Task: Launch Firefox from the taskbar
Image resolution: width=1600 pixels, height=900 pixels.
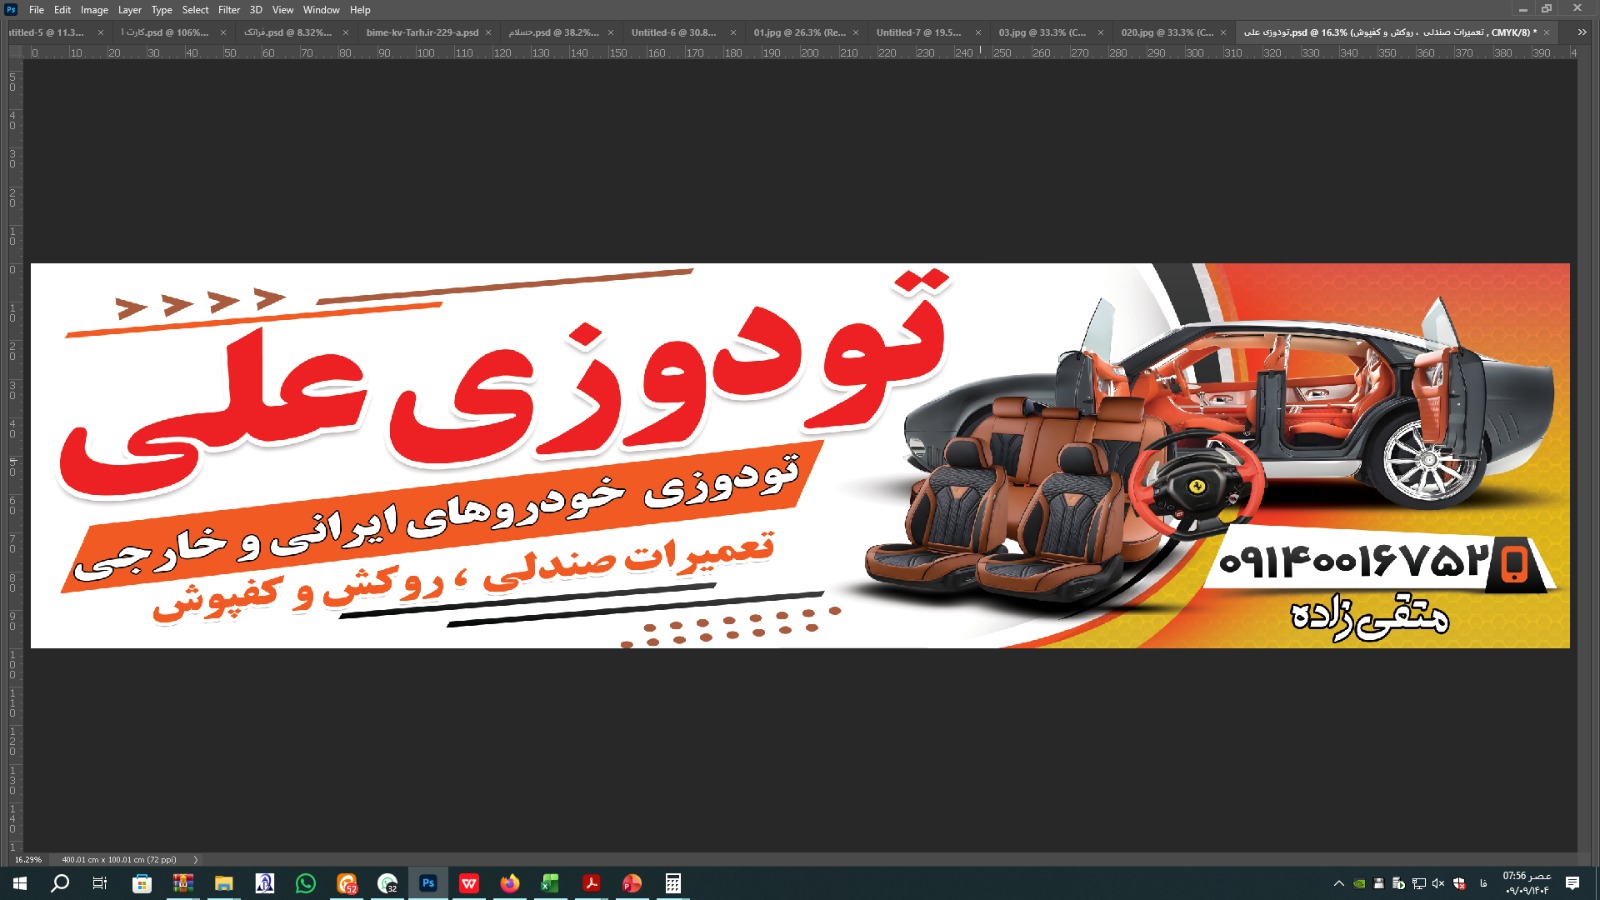Action: coord(510,883)
